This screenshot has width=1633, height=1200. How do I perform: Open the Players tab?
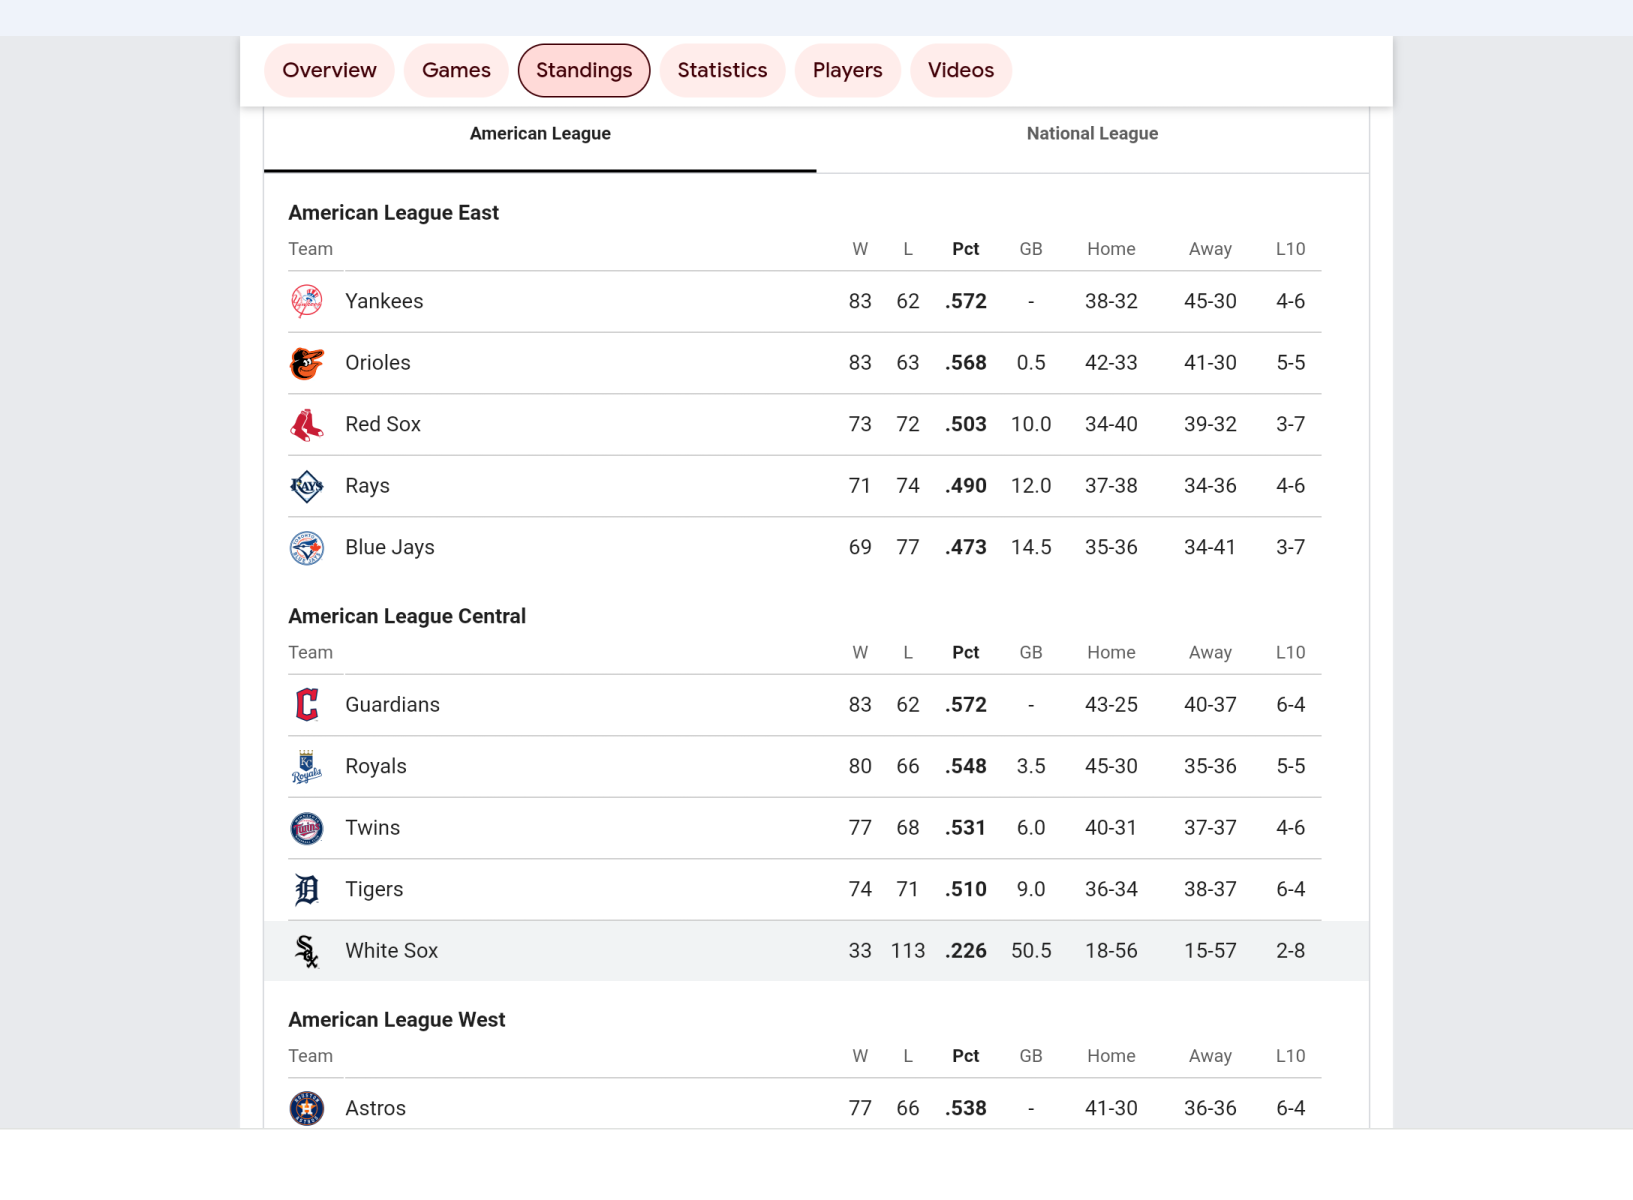coord(847,70)
